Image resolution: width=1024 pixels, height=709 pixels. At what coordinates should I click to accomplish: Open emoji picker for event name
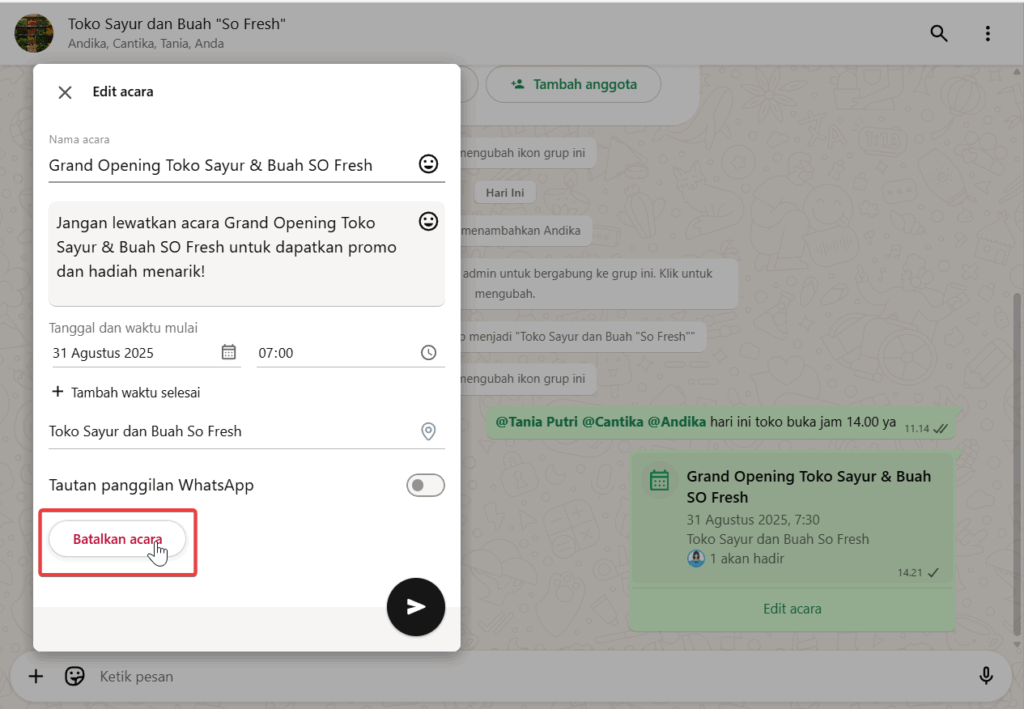pos(428,165)
